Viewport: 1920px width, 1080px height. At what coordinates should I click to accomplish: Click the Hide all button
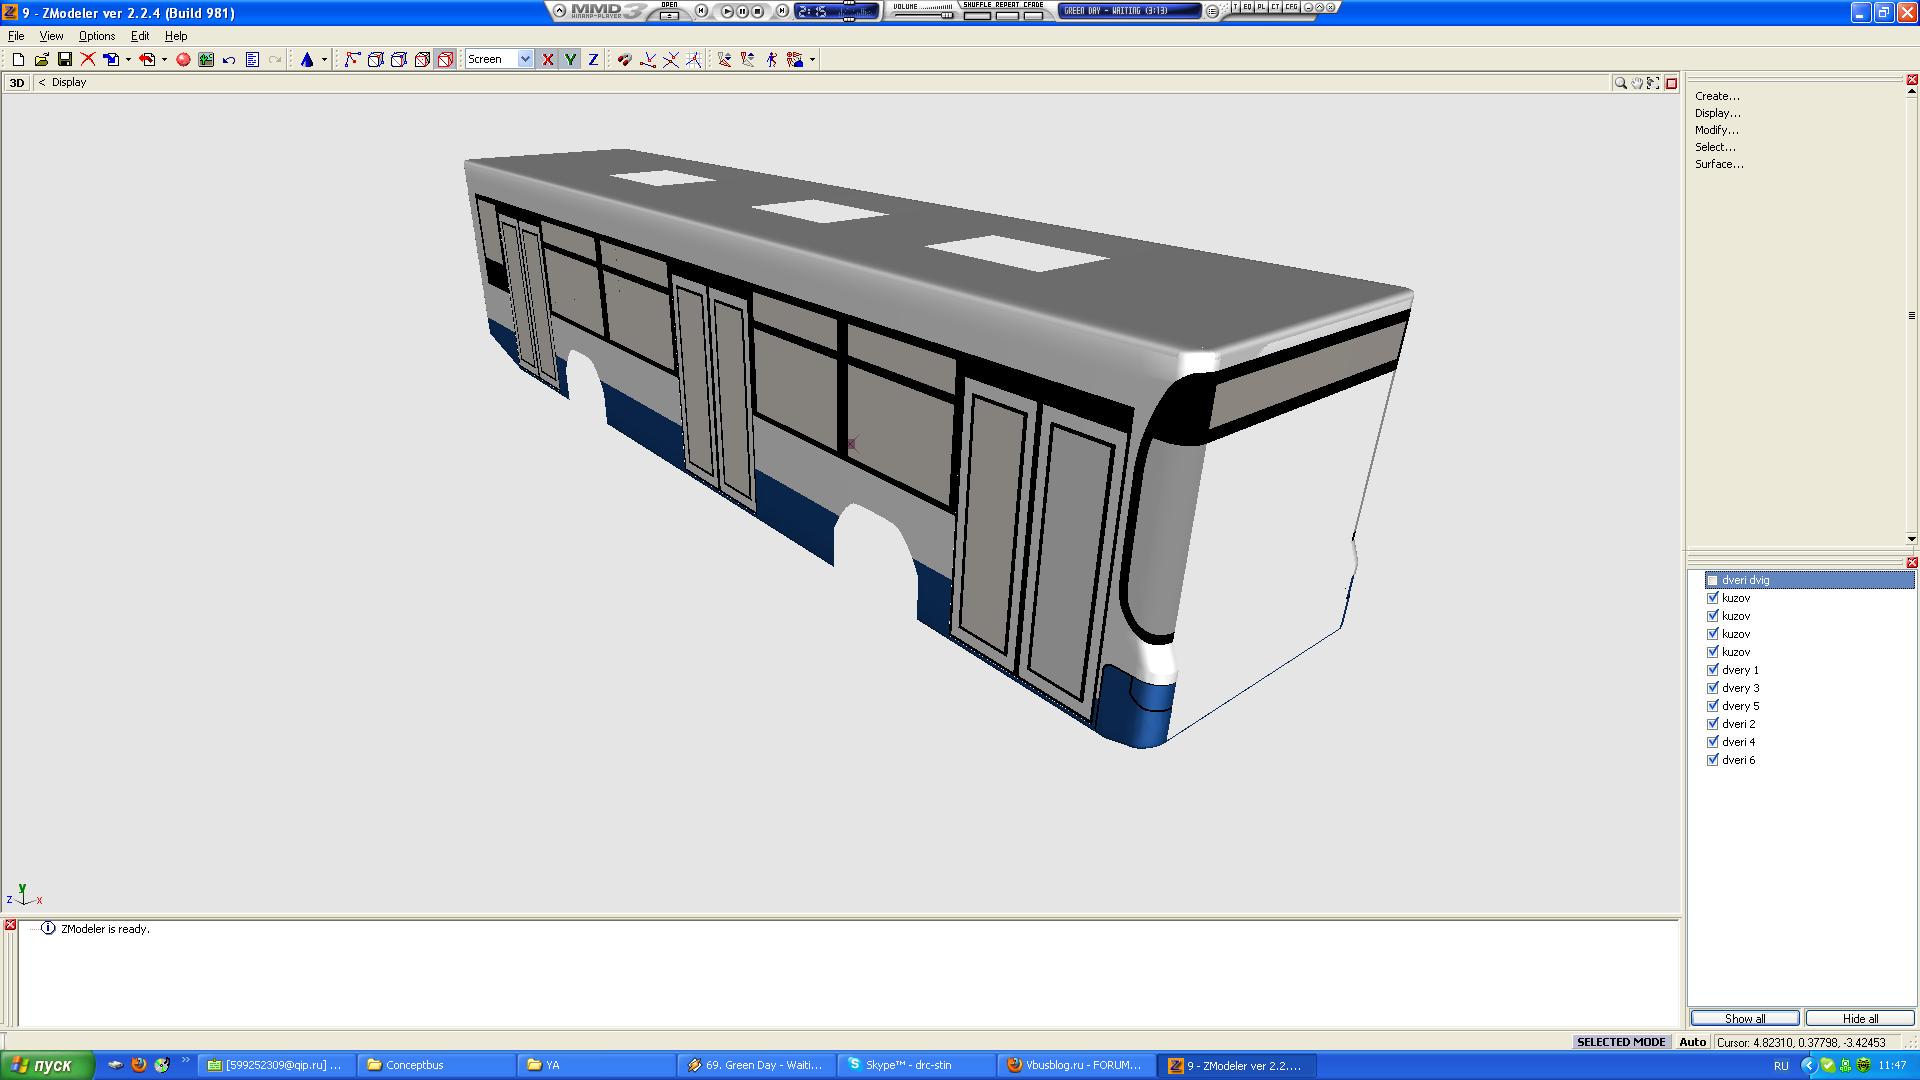1860,1018
